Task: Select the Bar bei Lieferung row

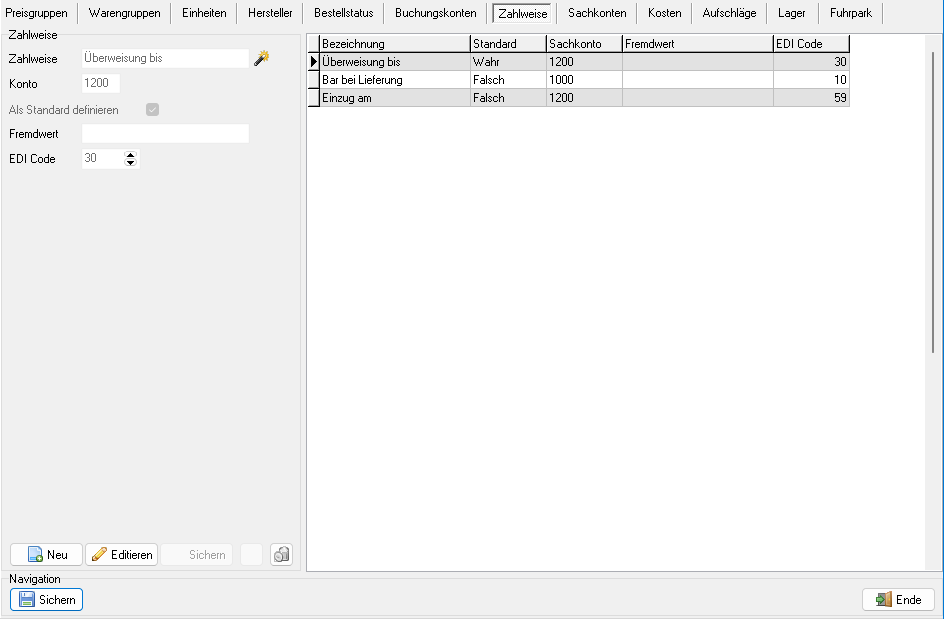Action: (x=394, y=80)
